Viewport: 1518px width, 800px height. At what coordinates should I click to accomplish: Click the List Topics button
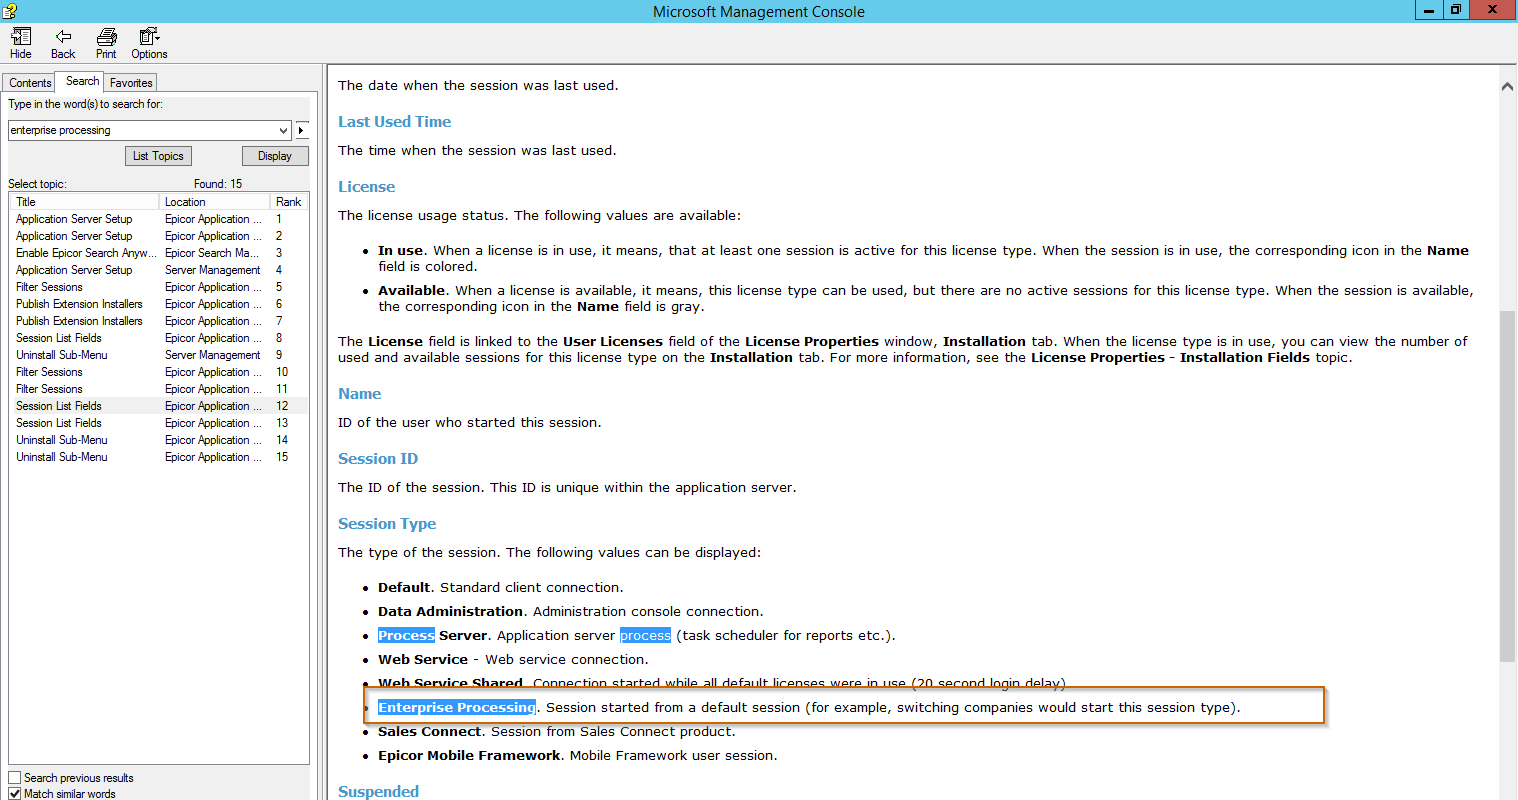[158, 156]
